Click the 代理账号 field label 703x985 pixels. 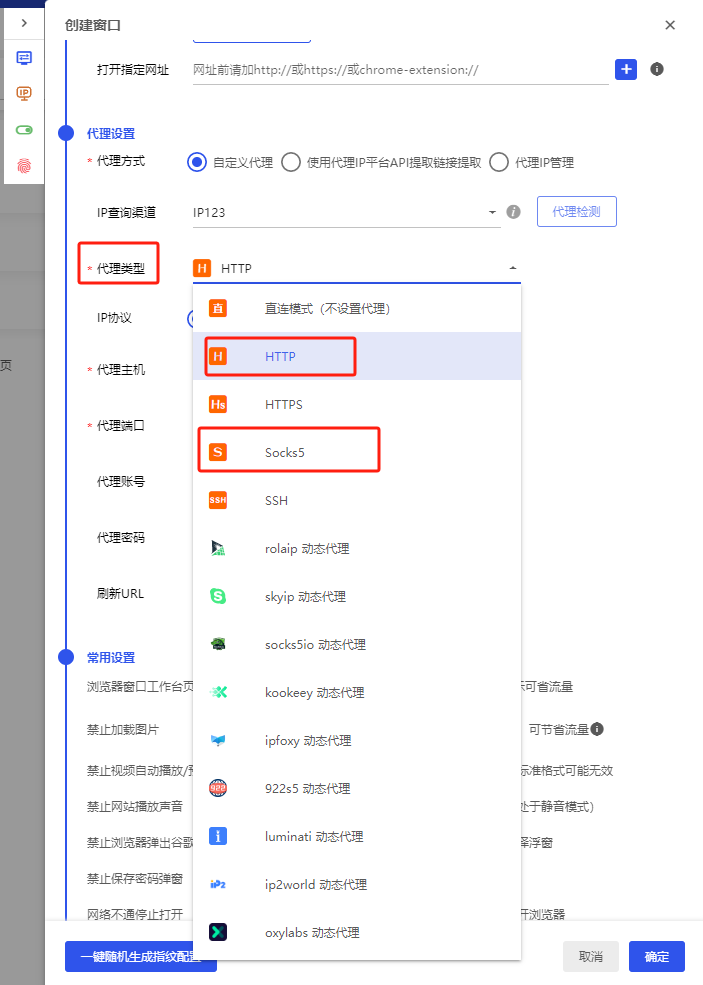click(121, 482)
